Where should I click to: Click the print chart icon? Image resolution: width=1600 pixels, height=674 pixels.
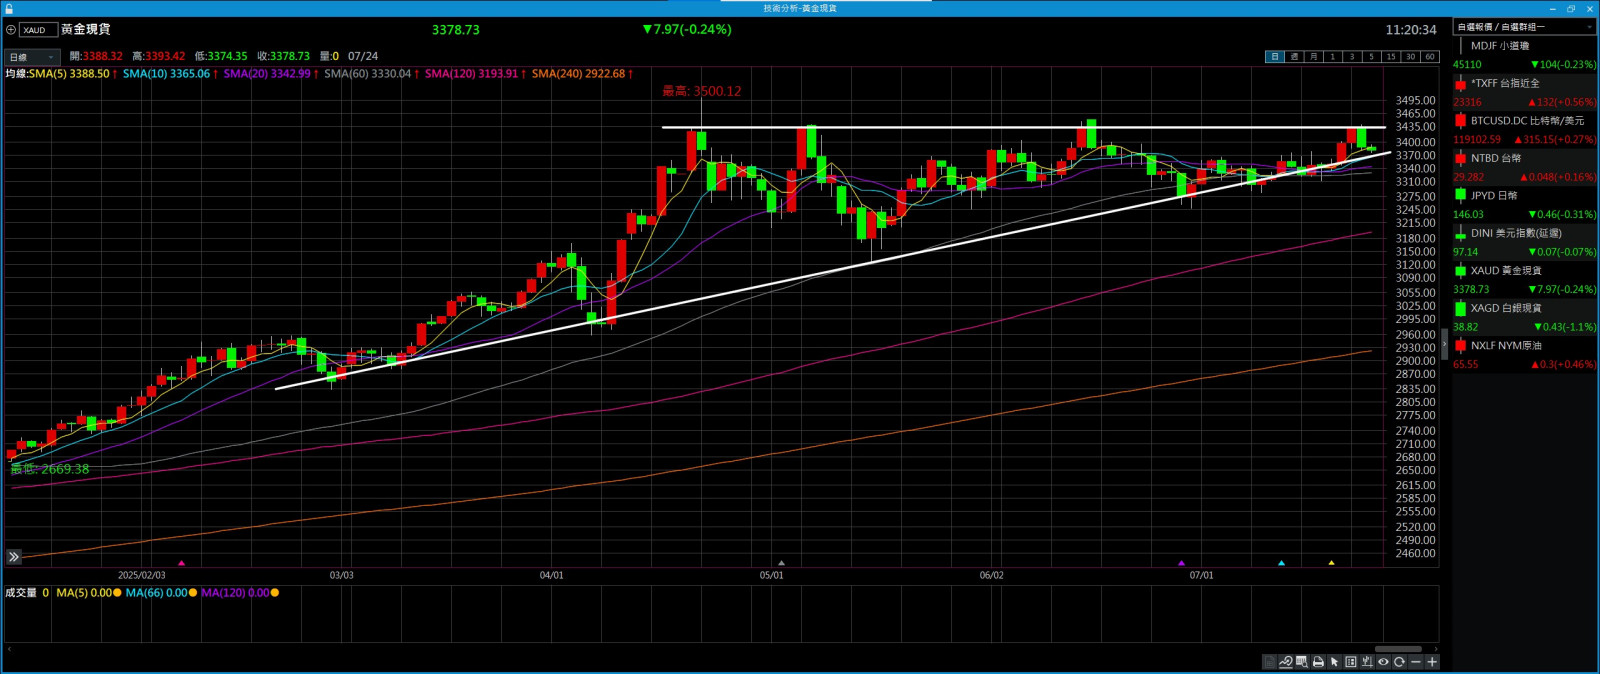click(x=1318, y=662)
